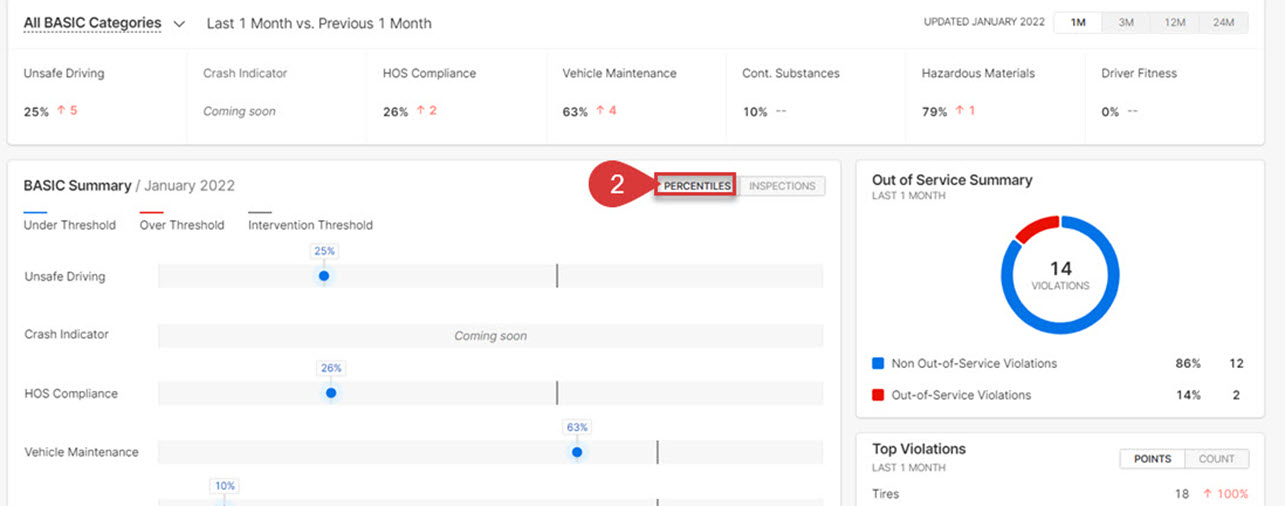Image resolution: width=1286 pixels, height=506 pixels.
Task: Click the Unsafe Driving 25% data point
Action: (323, 276)
